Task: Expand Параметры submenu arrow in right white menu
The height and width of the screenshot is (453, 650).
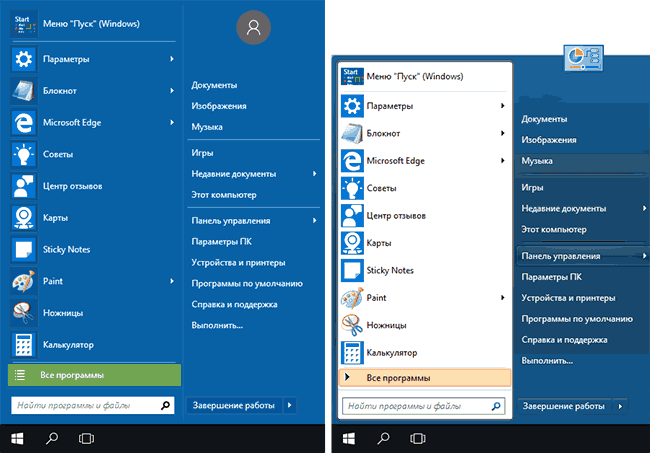Action: [502, 106]
